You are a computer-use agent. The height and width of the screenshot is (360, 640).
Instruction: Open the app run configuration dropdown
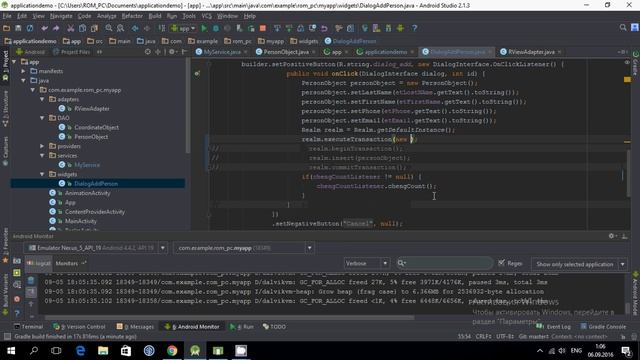183,28
